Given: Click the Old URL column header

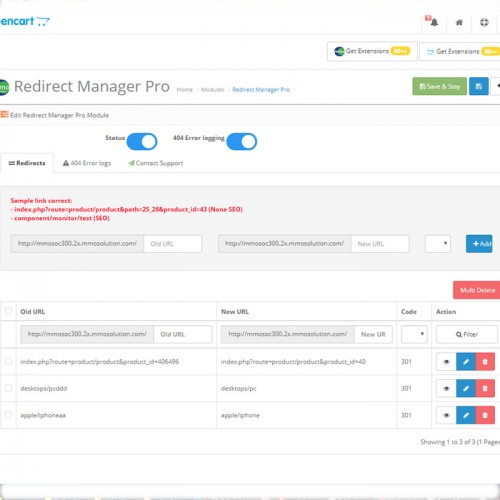Looking at the screenshot, I should 33,312.
